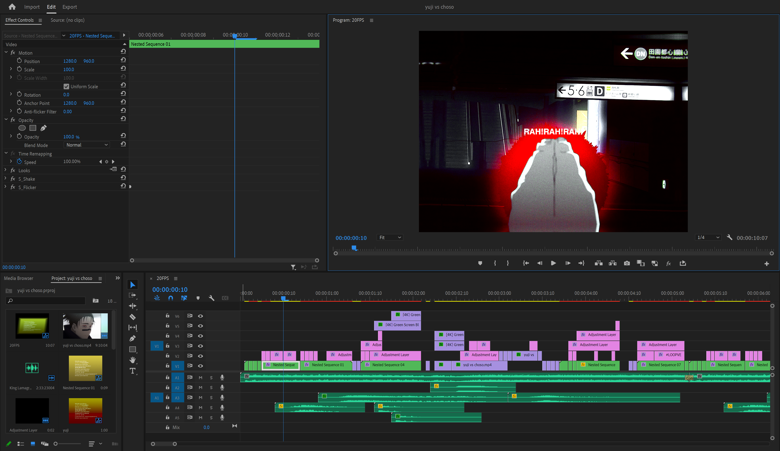Select the Razor tool
Image resolution: width=780 pixels, height=451 pixels.
[x=132, y=317]
